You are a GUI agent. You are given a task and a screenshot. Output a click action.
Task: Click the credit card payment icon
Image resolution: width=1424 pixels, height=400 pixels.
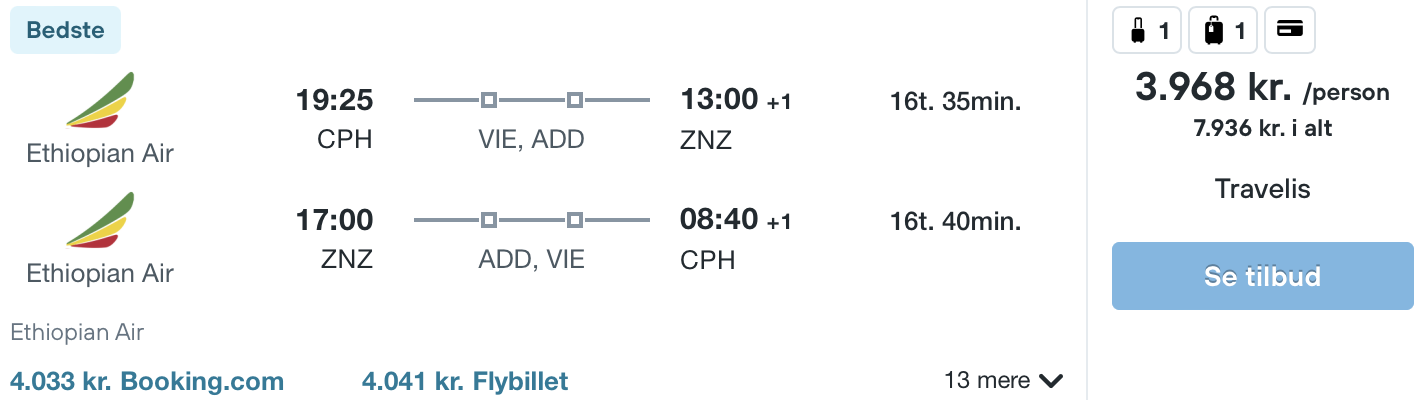coord(1290,31)
